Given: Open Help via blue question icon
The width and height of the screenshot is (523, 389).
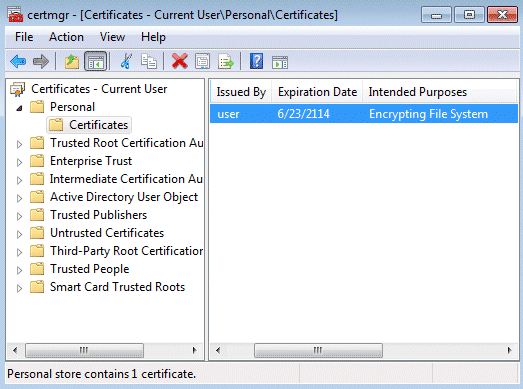Looking at the screenshot, I should (256, 61).
